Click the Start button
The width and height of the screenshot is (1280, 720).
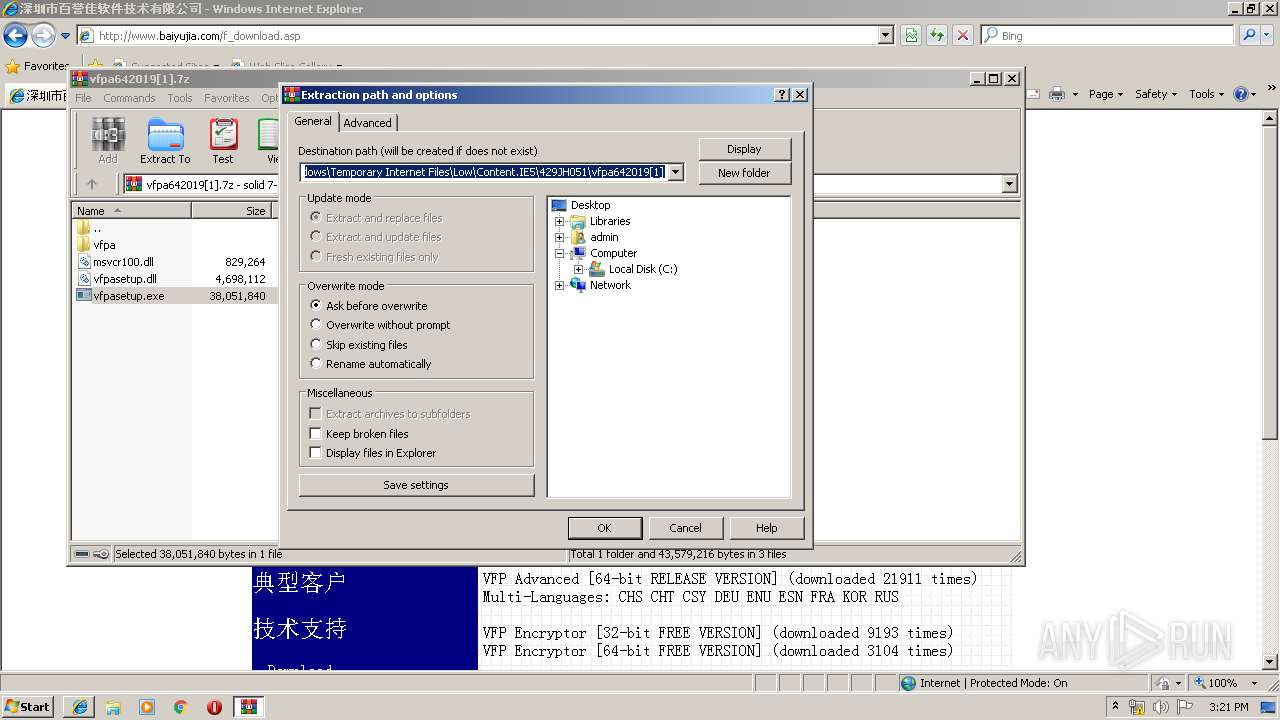(x=28, y=707)
